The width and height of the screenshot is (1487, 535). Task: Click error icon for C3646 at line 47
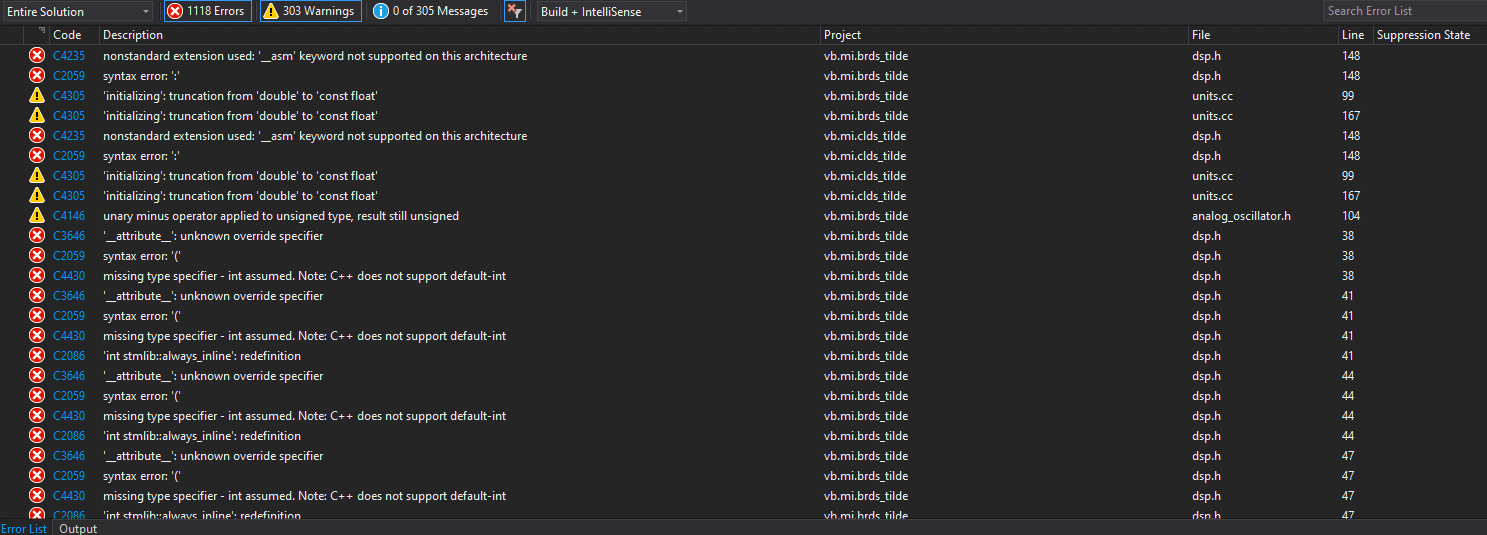click(37, 456)
